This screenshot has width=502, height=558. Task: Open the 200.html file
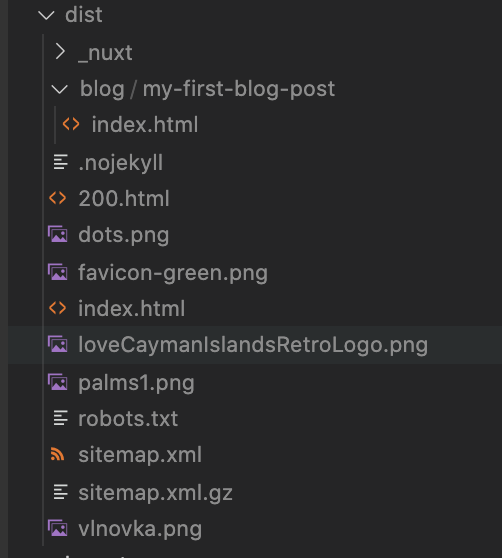(124, 199)
